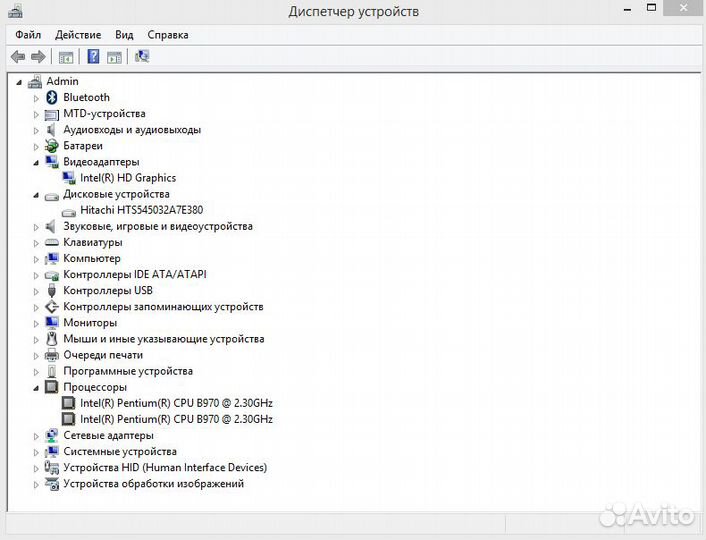Viewport: 706px width, 540px height.
Task: Open the Действие menu
Action: pyautogui.click(x=78, y=35)
